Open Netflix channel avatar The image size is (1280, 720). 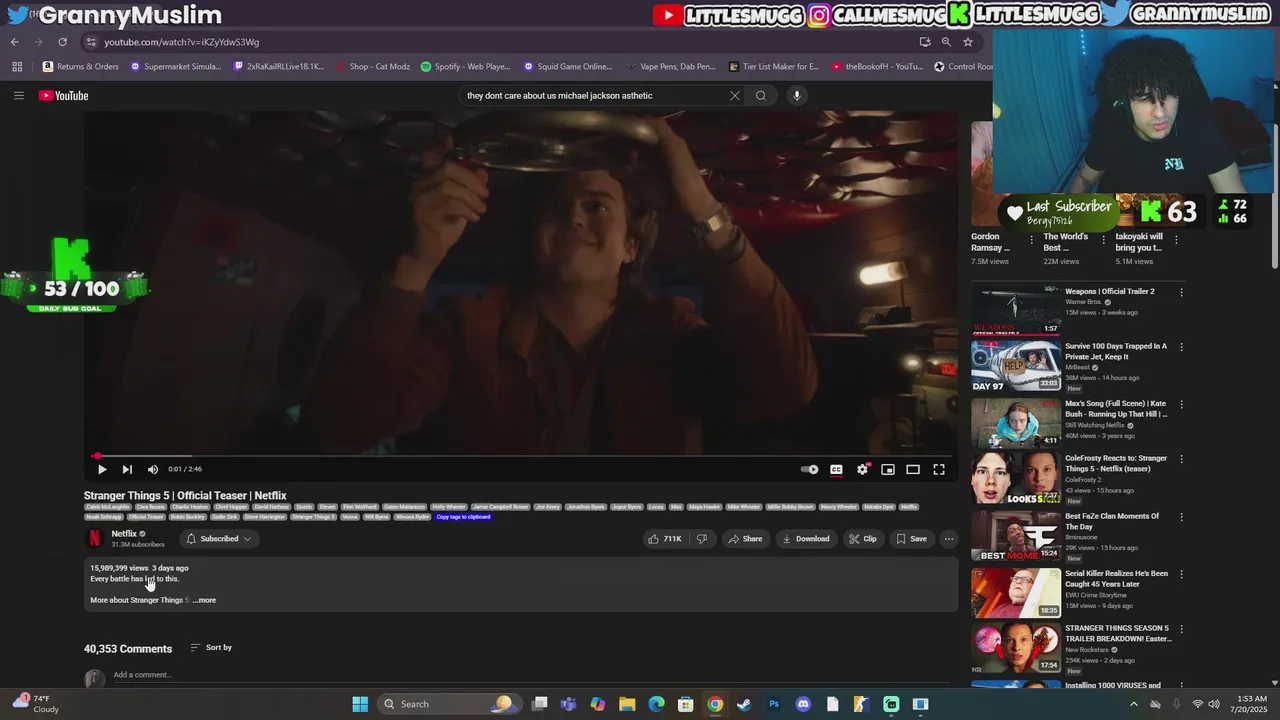pyautogui.click(x=94, y=538)
